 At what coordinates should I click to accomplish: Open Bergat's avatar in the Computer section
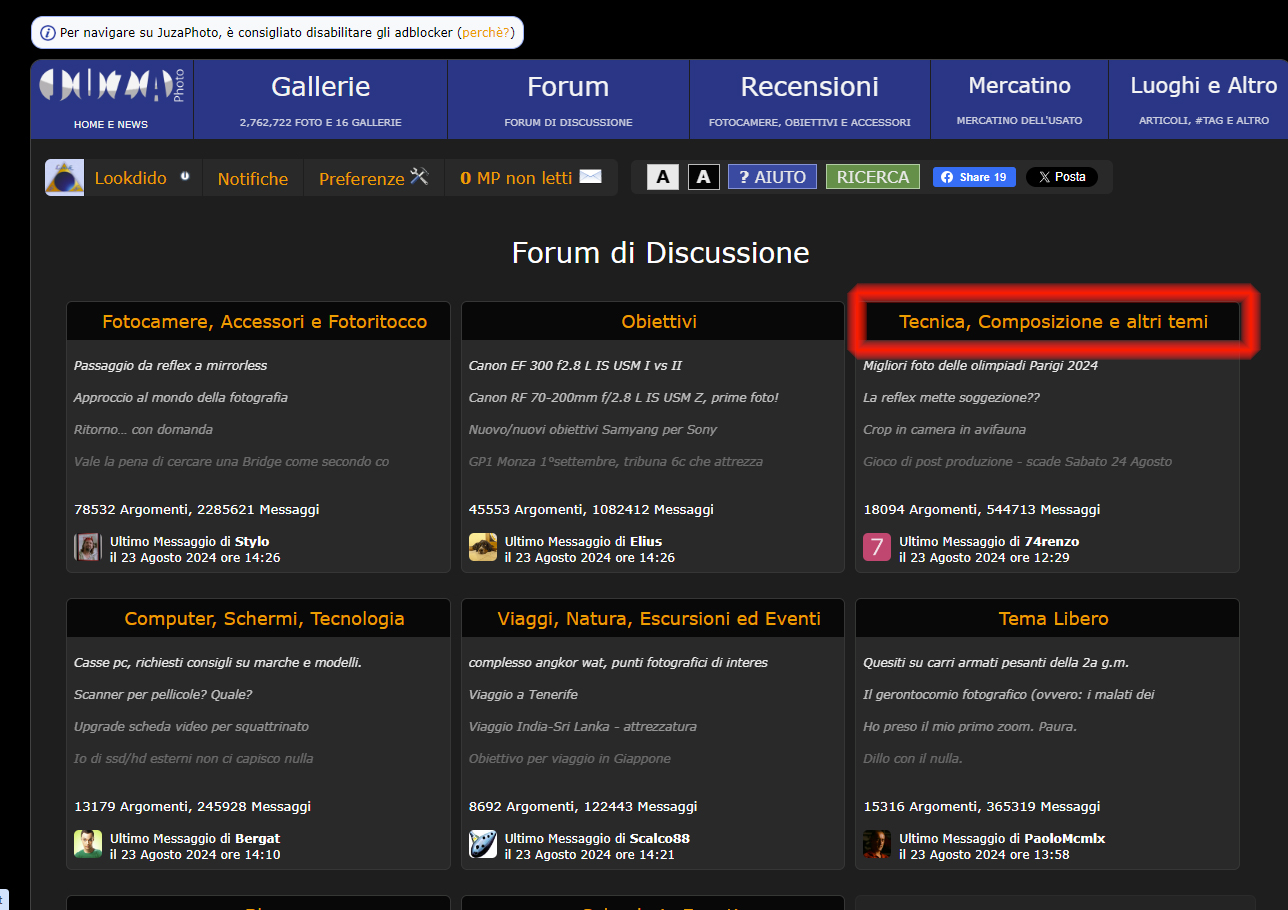88,845
